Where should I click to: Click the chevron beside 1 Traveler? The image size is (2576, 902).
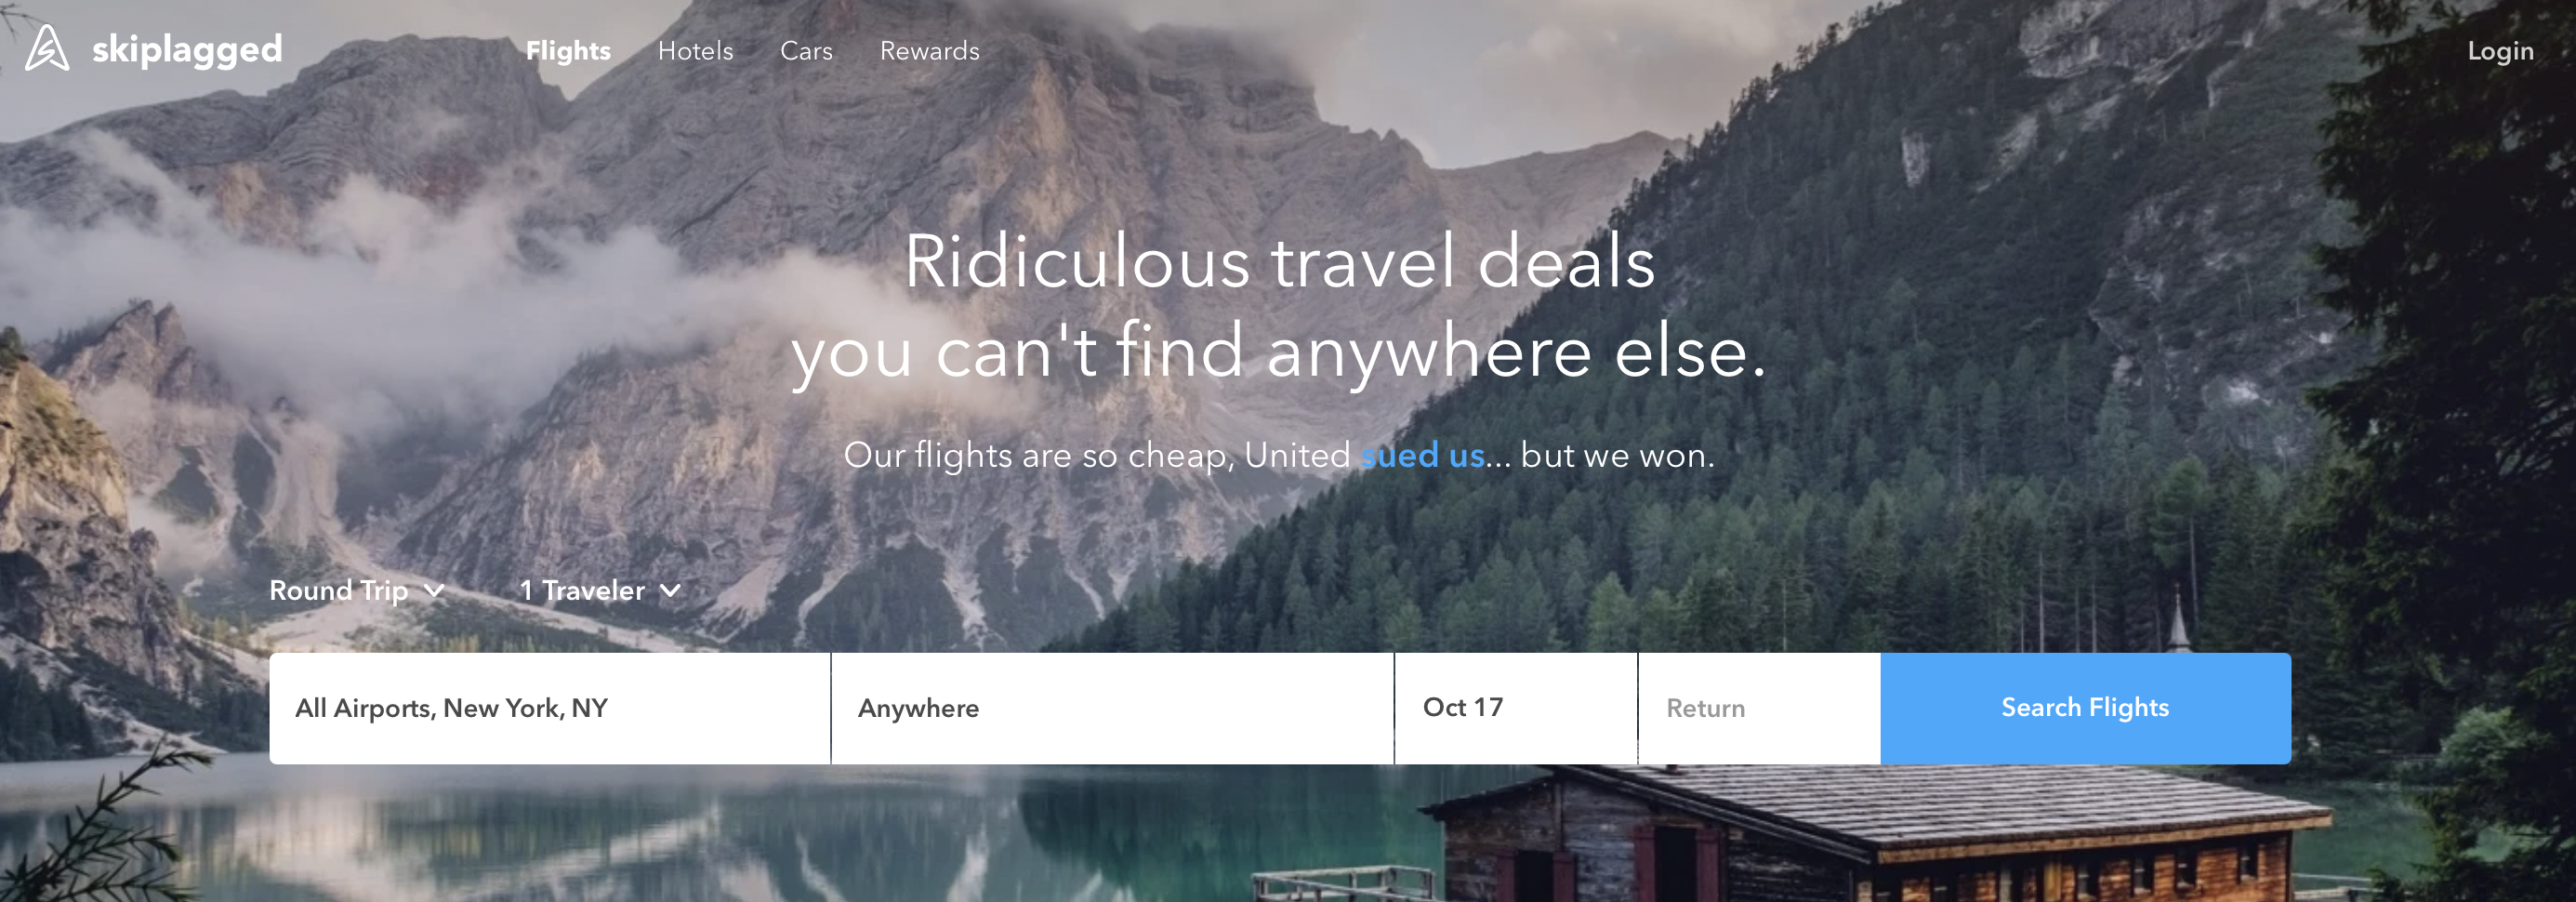670,591
